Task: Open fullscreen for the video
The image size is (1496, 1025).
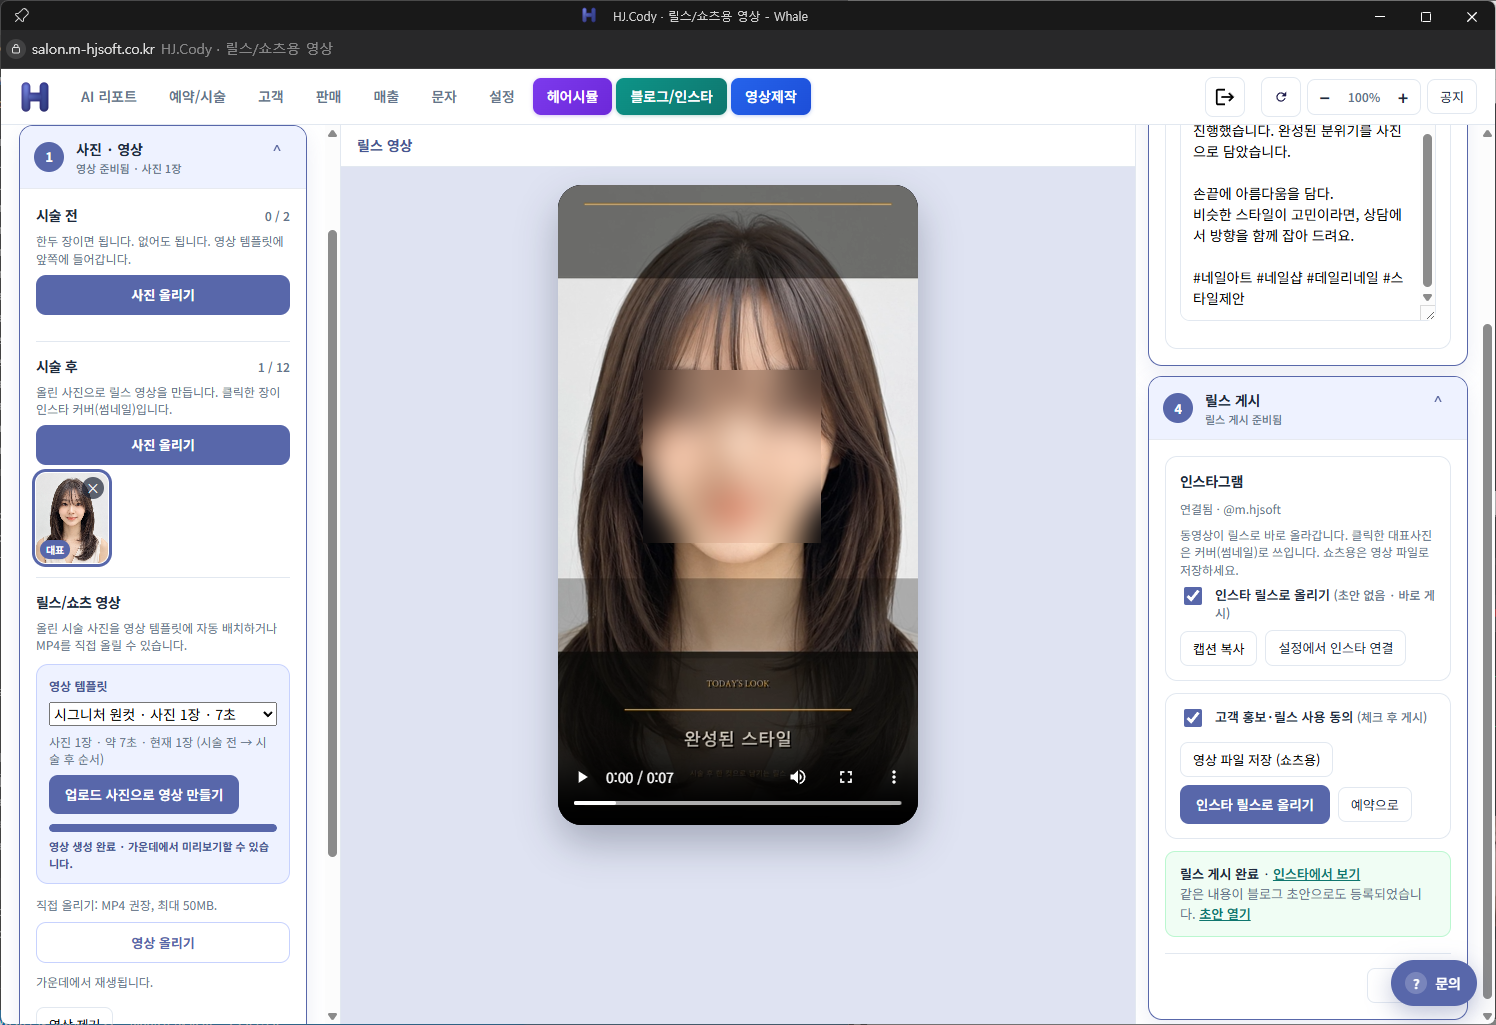Action: pos(846,777)
